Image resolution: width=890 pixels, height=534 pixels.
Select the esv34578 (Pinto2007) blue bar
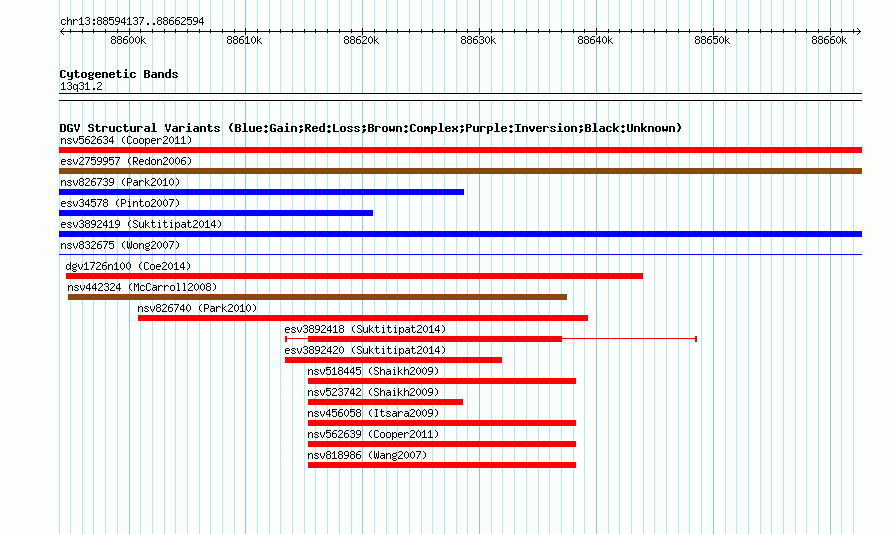click(216, 213)
